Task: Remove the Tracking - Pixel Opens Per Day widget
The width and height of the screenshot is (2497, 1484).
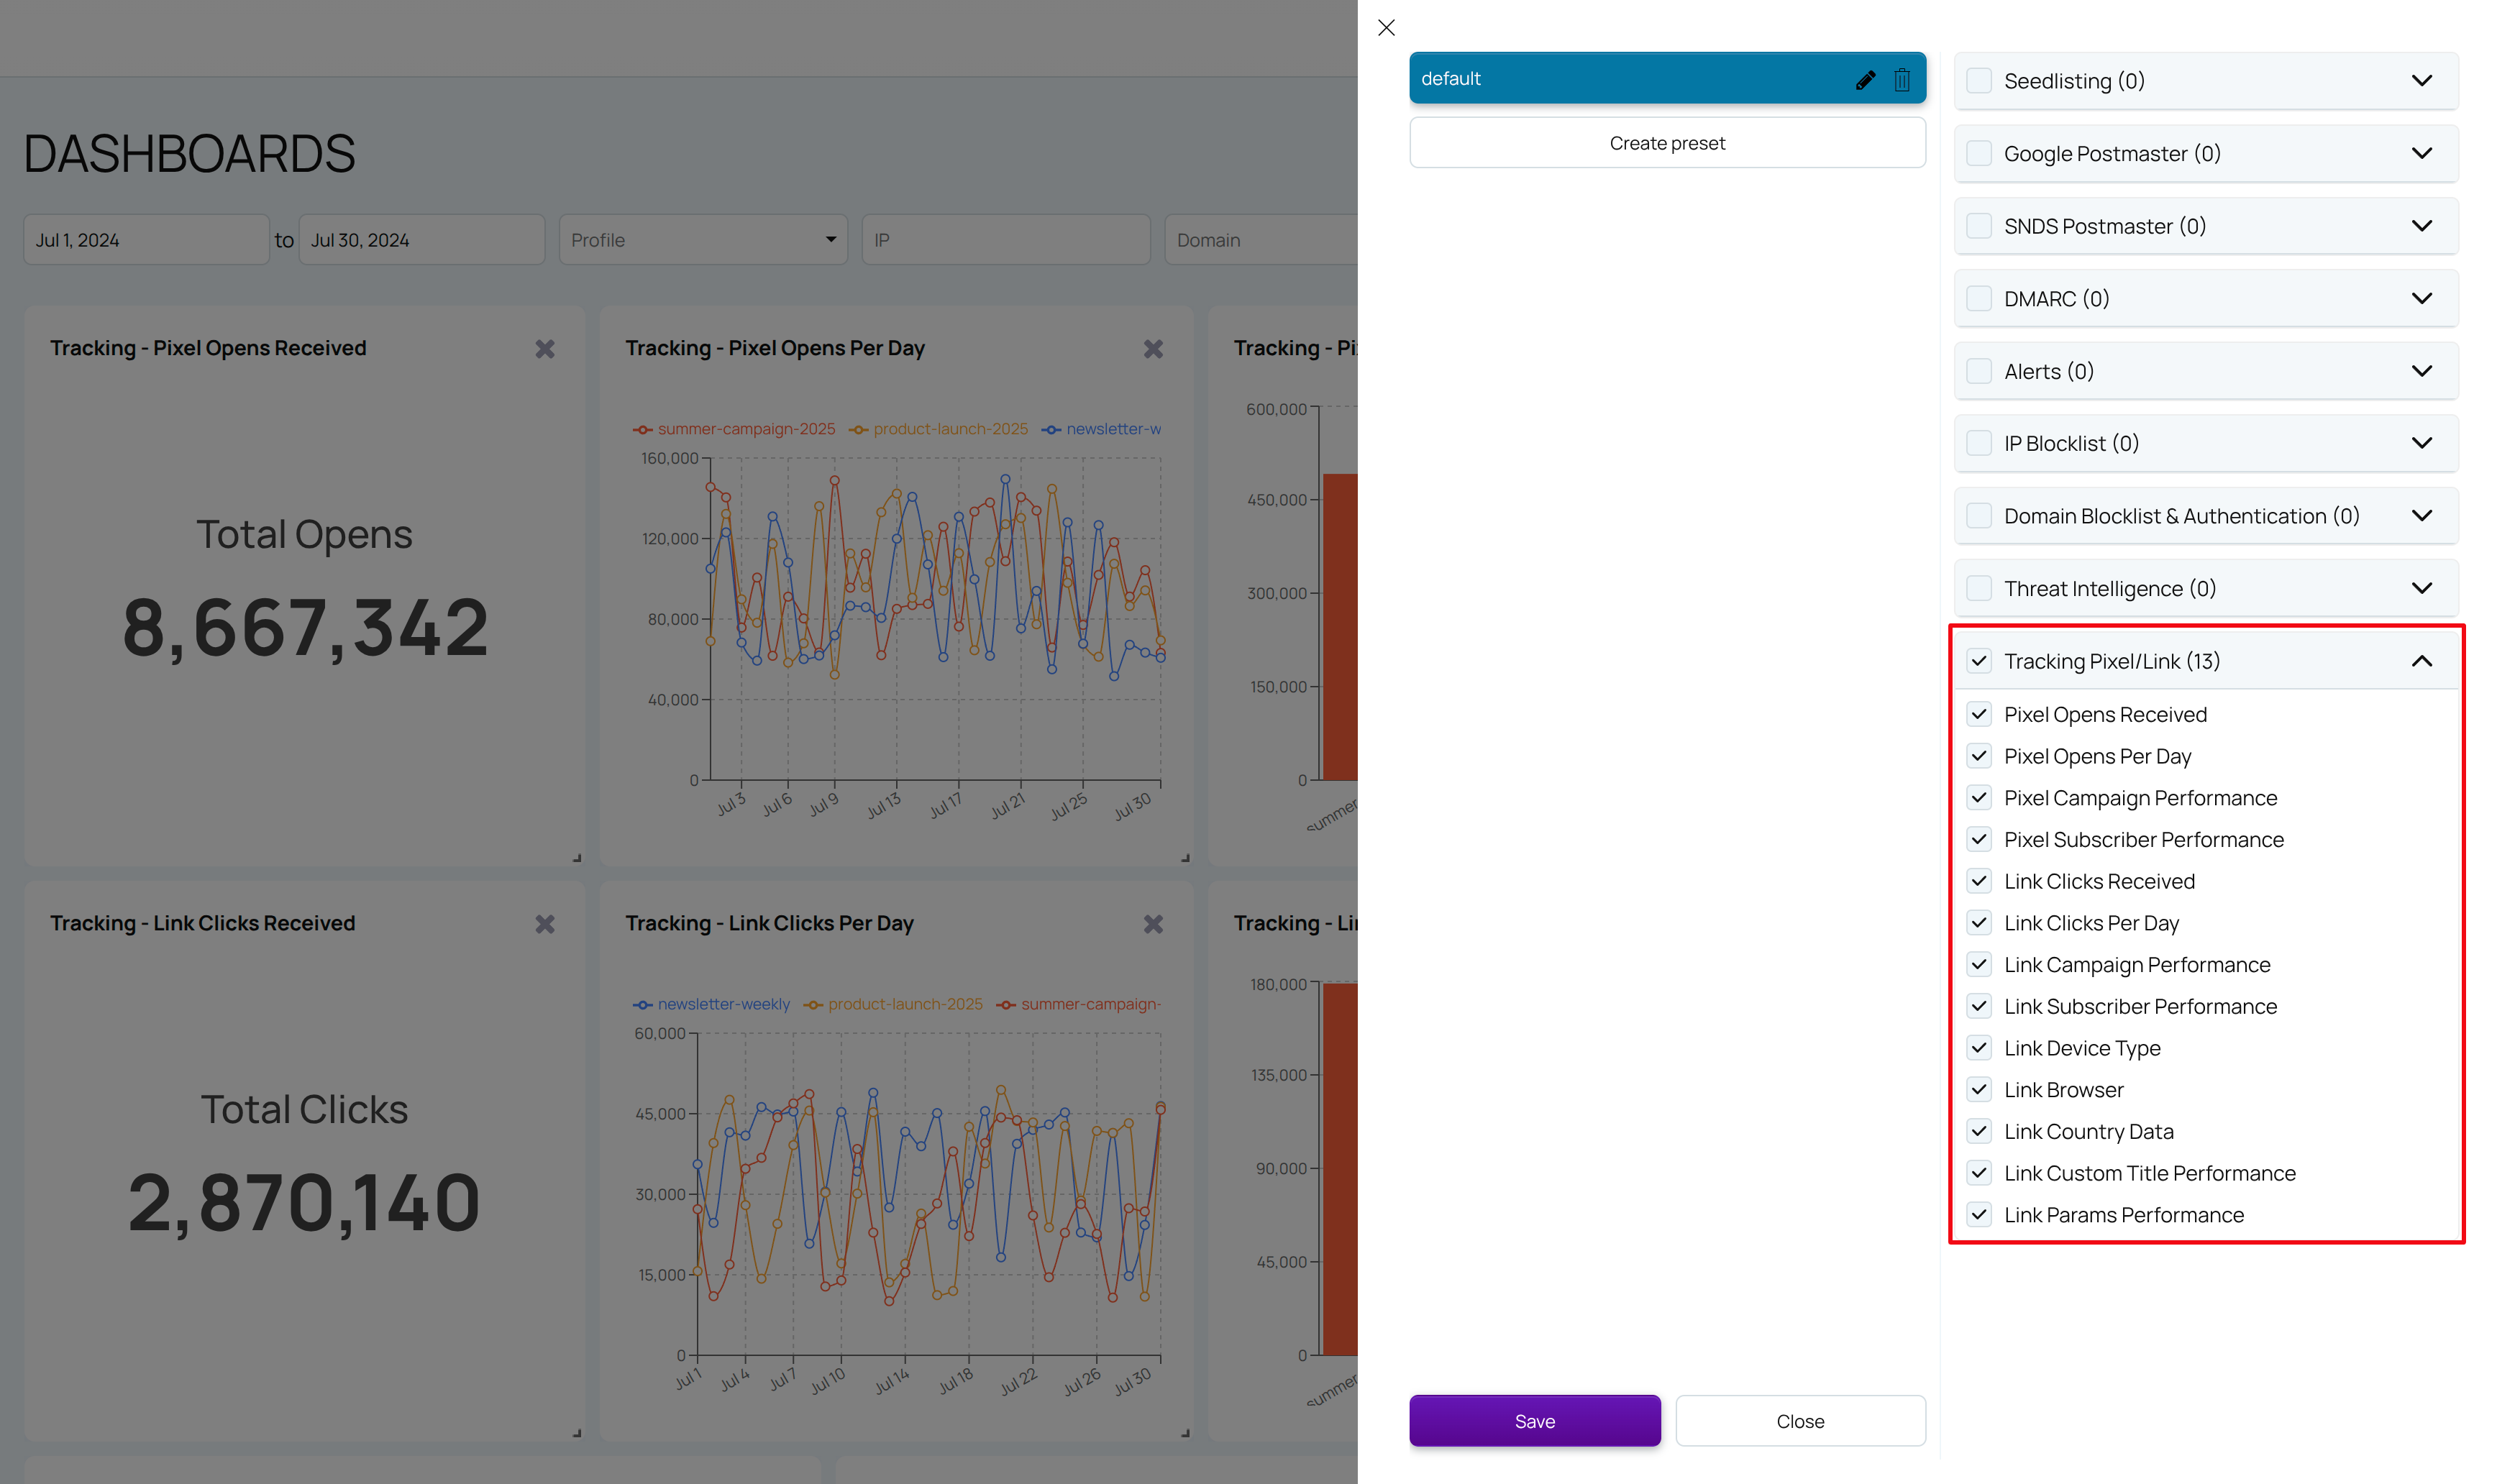Action: [x=1153, y=349]
